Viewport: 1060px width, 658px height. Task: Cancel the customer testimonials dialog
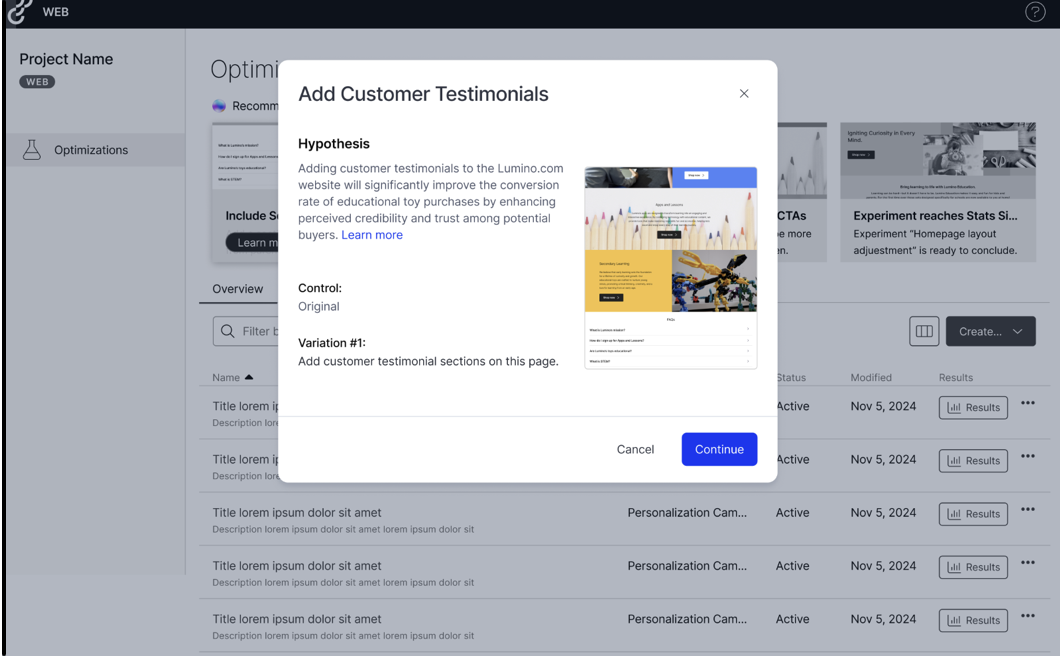point(635,449)
